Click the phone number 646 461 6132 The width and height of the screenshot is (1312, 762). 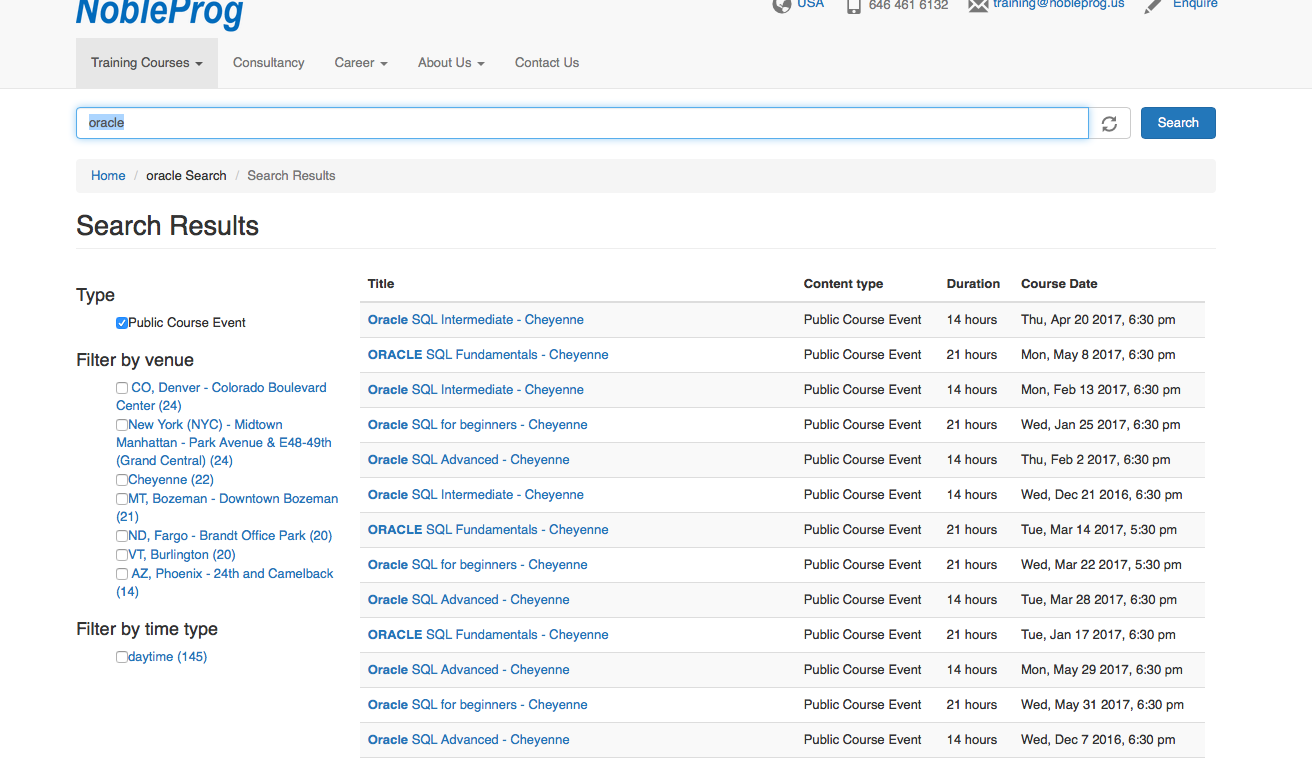(x=908, y=5)
